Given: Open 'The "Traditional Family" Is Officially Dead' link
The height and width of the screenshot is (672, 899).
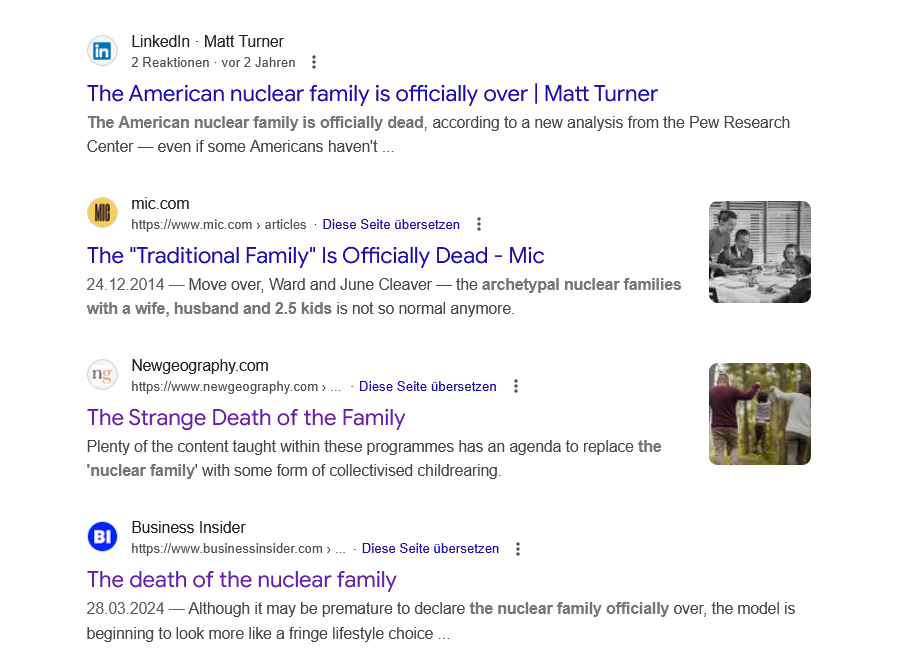Looking at the screenshot, I should (x=315, y=256).
